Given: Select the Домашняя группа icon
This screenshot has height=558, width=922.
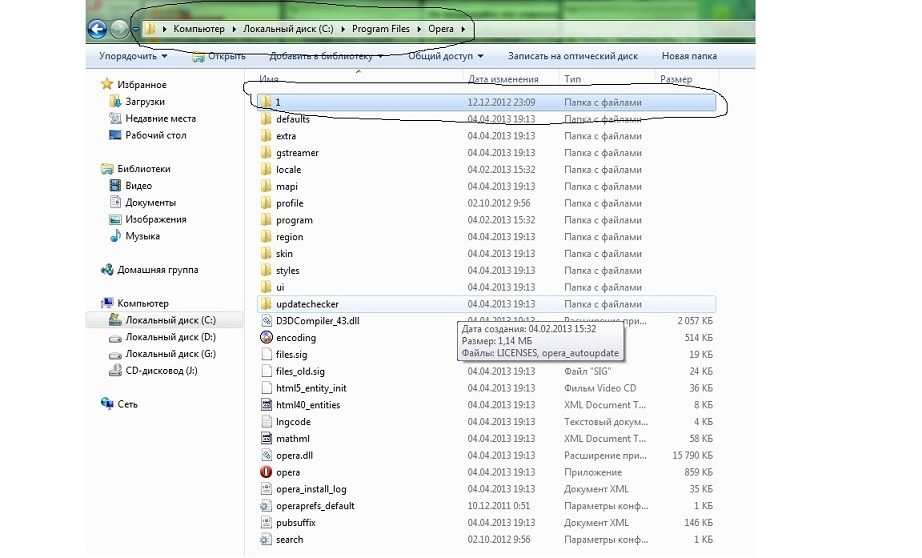Looking at the screenshot, I should pos(107,269).
